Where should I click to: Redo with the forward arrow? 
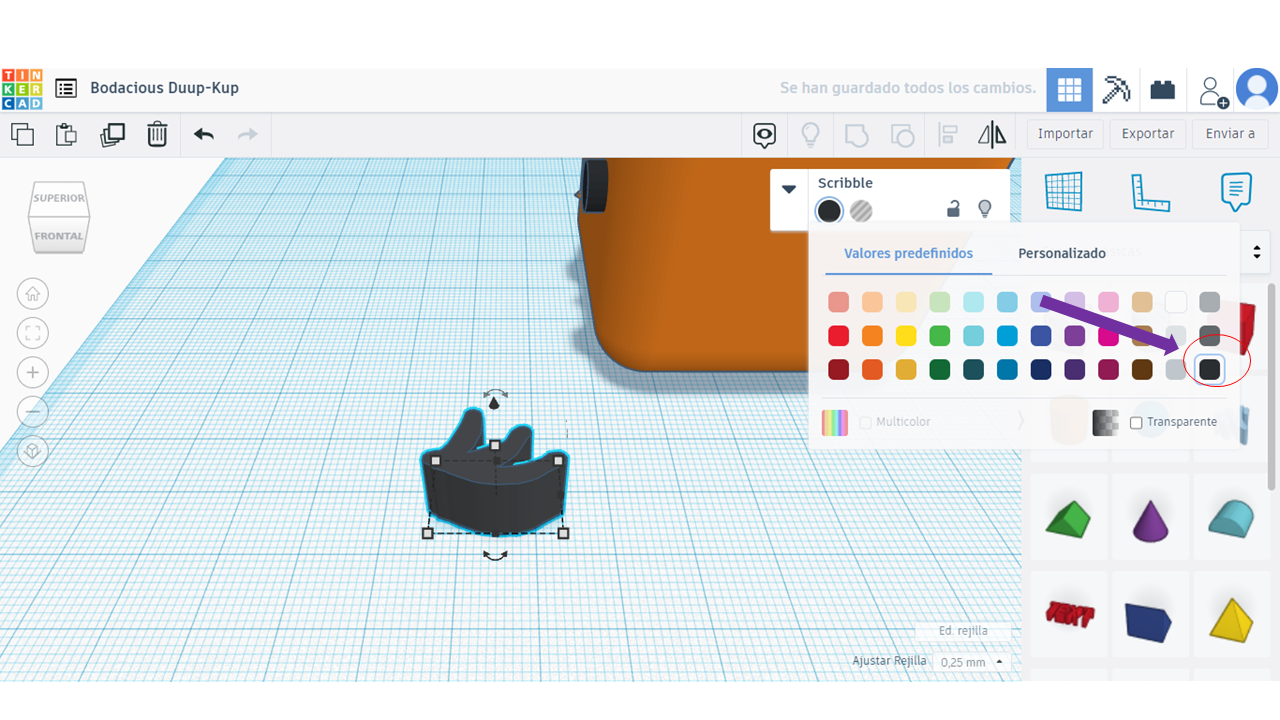click(247, 134)
